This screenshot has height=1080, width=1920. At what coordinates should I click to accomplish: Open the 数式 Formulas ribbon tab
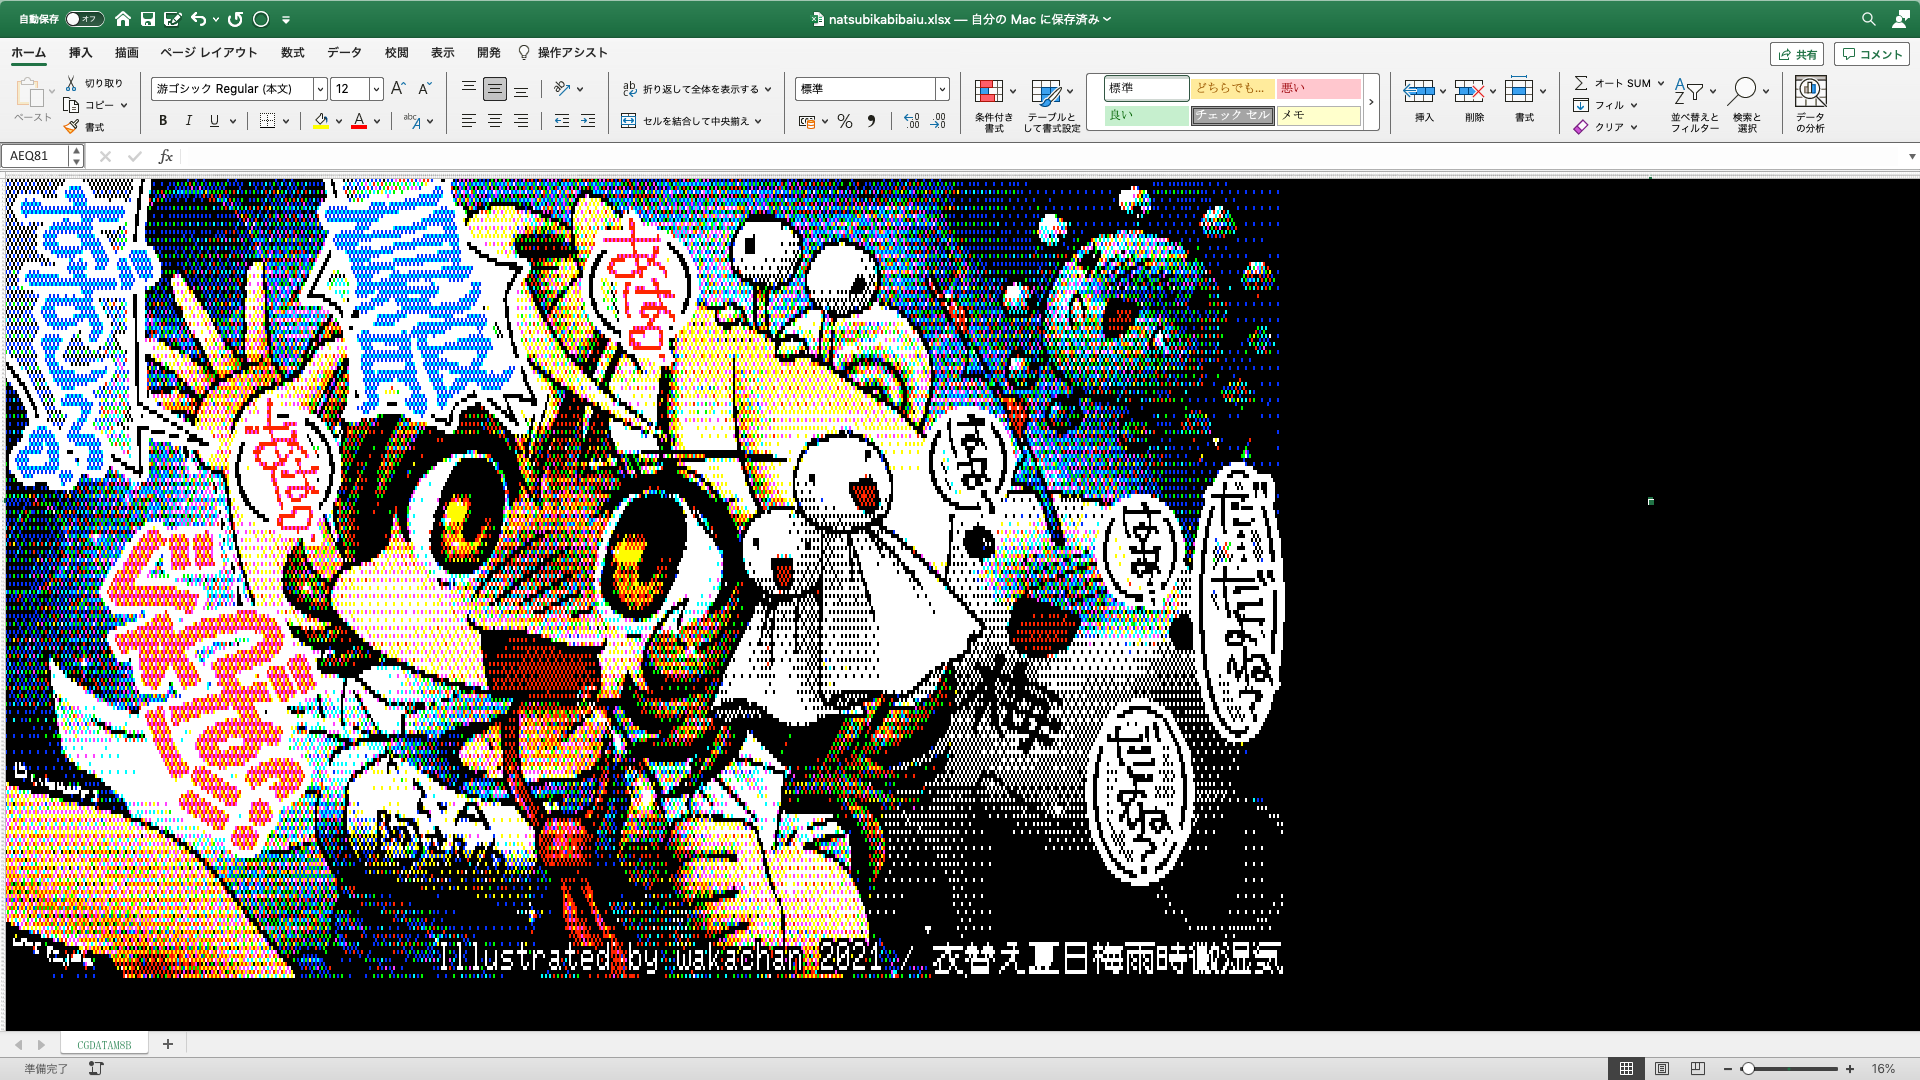tap(293, 53)
